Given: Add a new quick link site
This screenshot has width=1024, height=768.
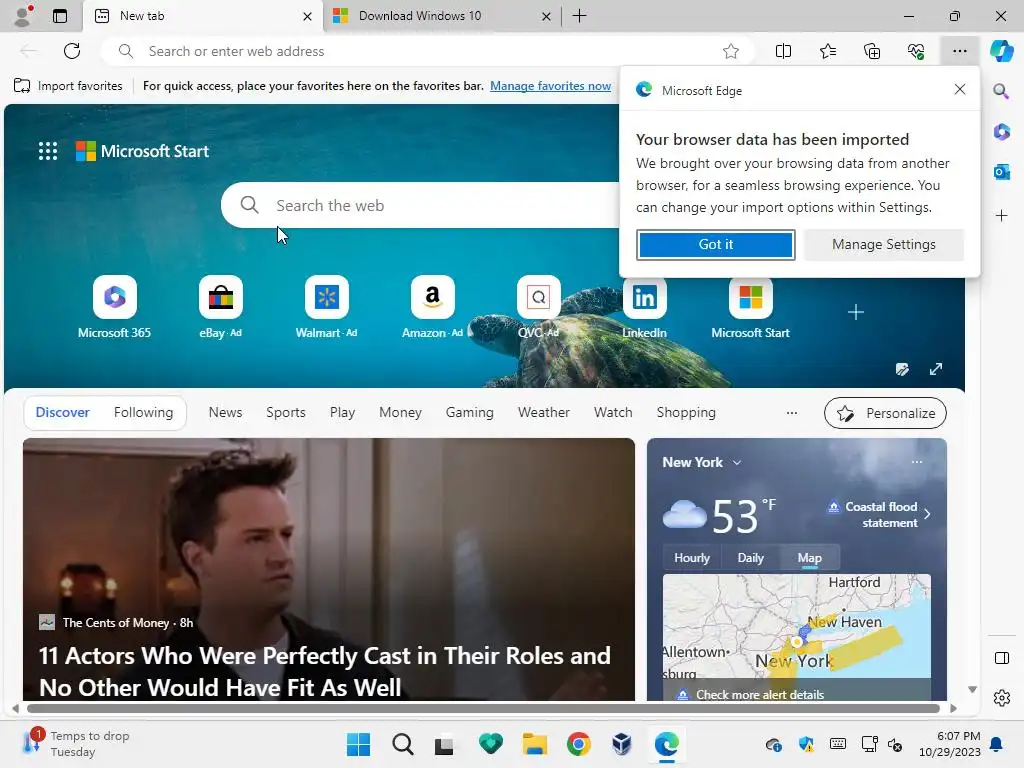Looking at the screenshot, I should tap(856, 312).
